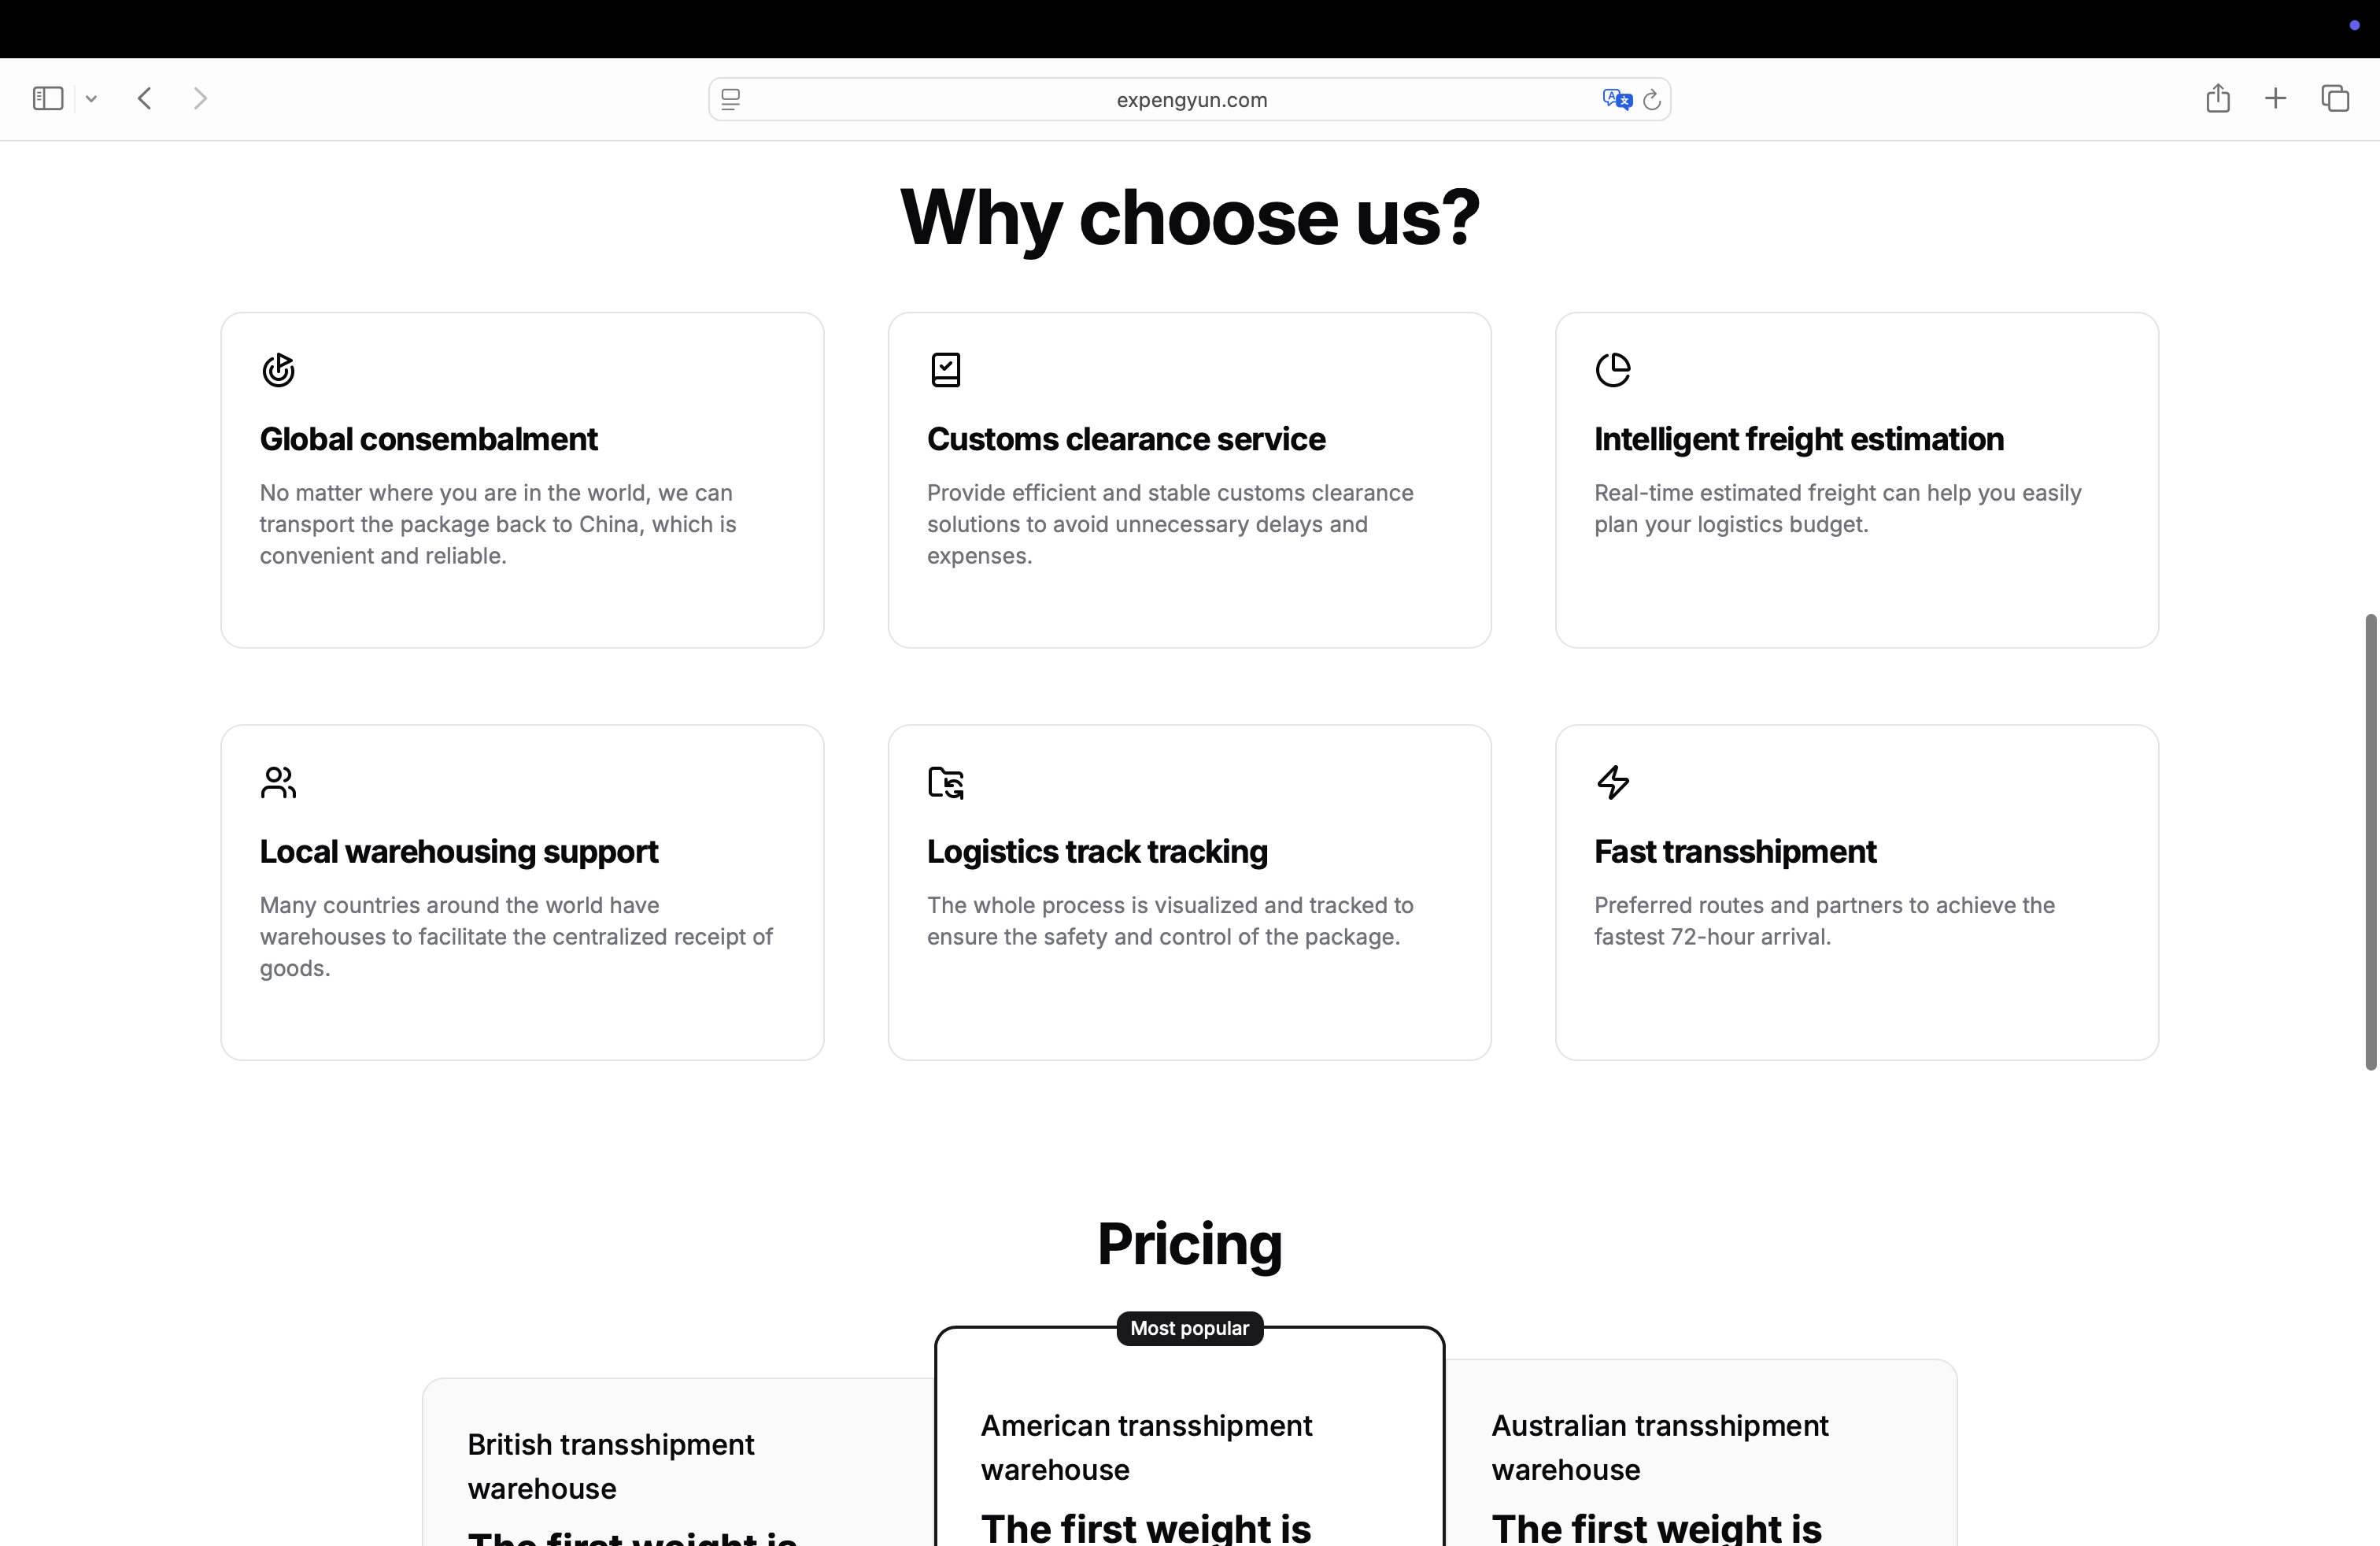2380x1546 pixels.
Task: Click the Global consembalment icon
Action: point(278,370)
